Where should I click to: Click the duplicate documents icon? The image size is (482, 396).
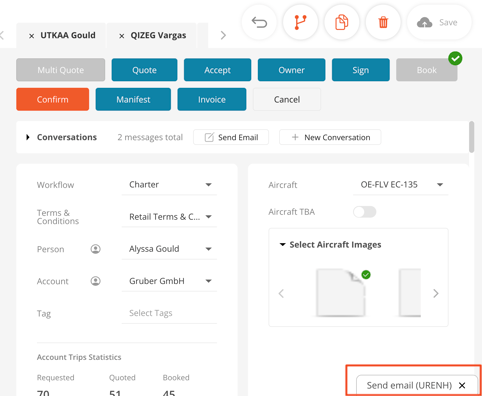point(341,23)
